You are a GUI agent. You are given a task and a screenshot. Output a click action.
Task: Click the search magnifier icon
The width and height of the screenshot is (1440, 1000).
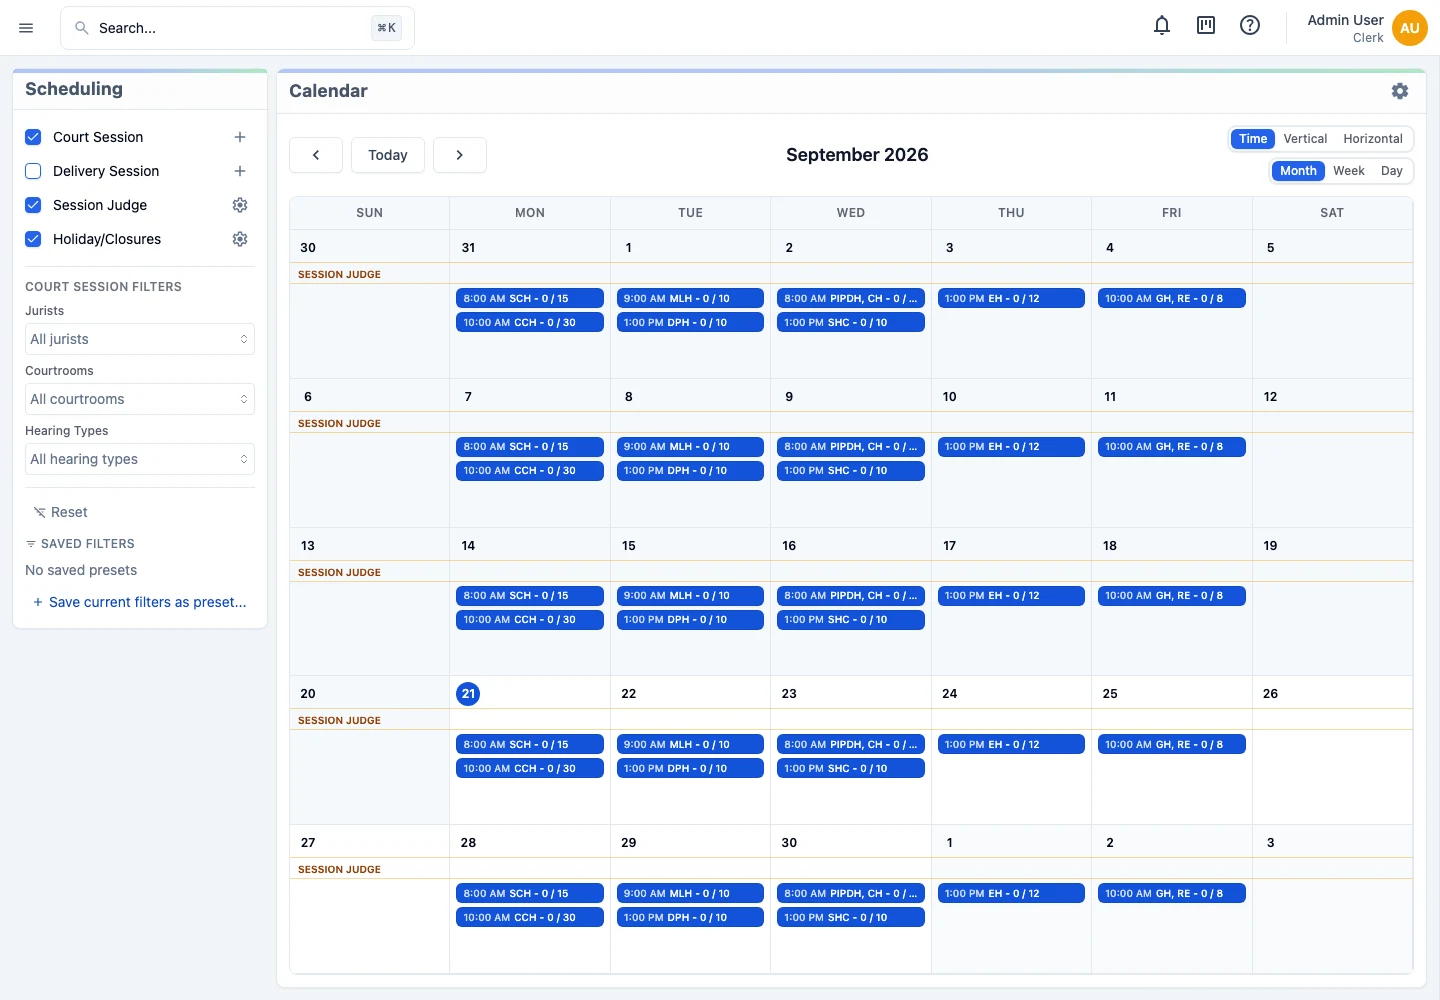(82, 28)
